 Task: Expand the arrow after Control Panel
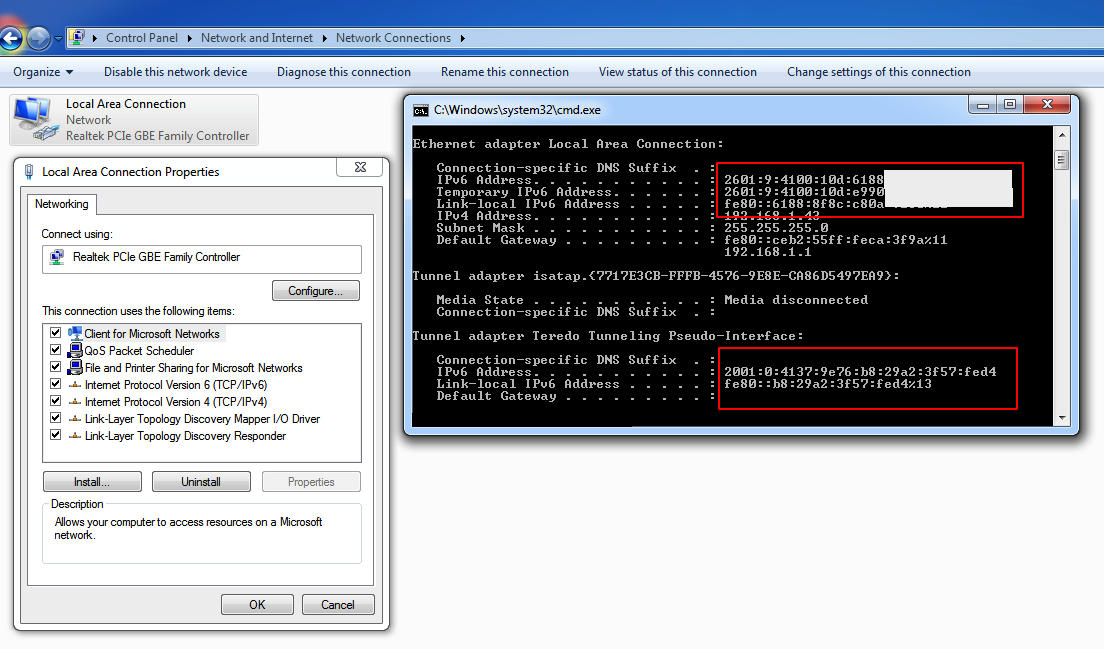189,38
